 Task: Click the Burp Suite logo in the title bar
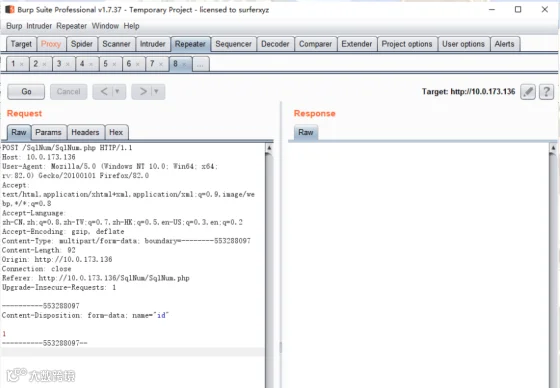(10, 10)
